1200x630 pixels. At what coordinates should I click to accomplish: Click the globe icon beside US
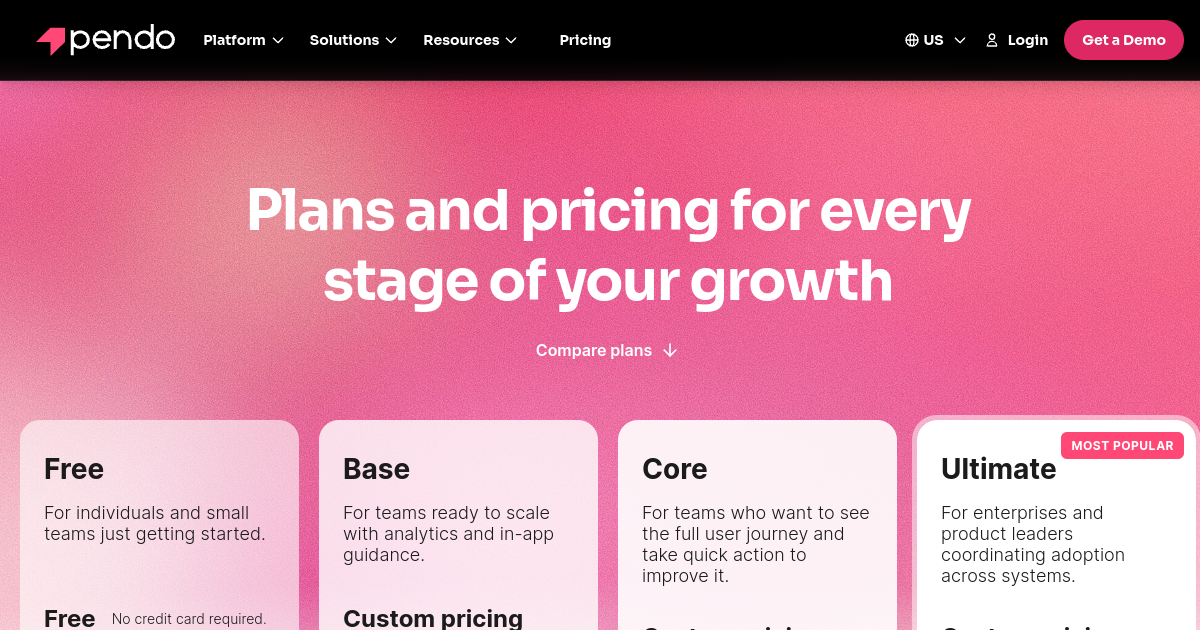click(x=911, y=40)
